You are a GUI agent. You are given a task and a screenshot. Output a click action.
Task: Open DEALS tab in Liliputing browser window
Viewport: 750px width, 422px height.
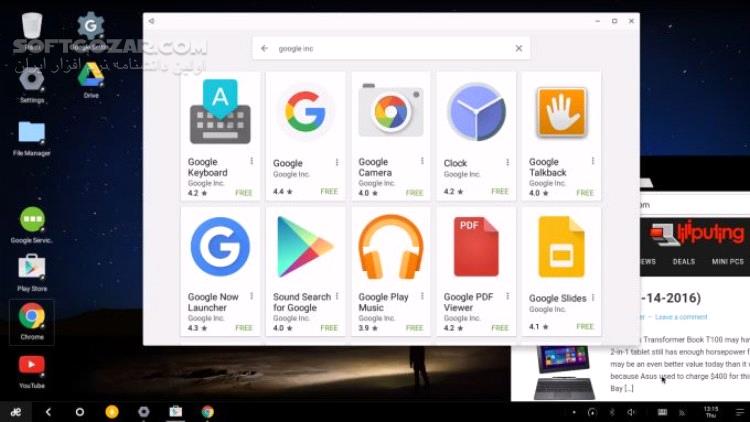(684, 262)
